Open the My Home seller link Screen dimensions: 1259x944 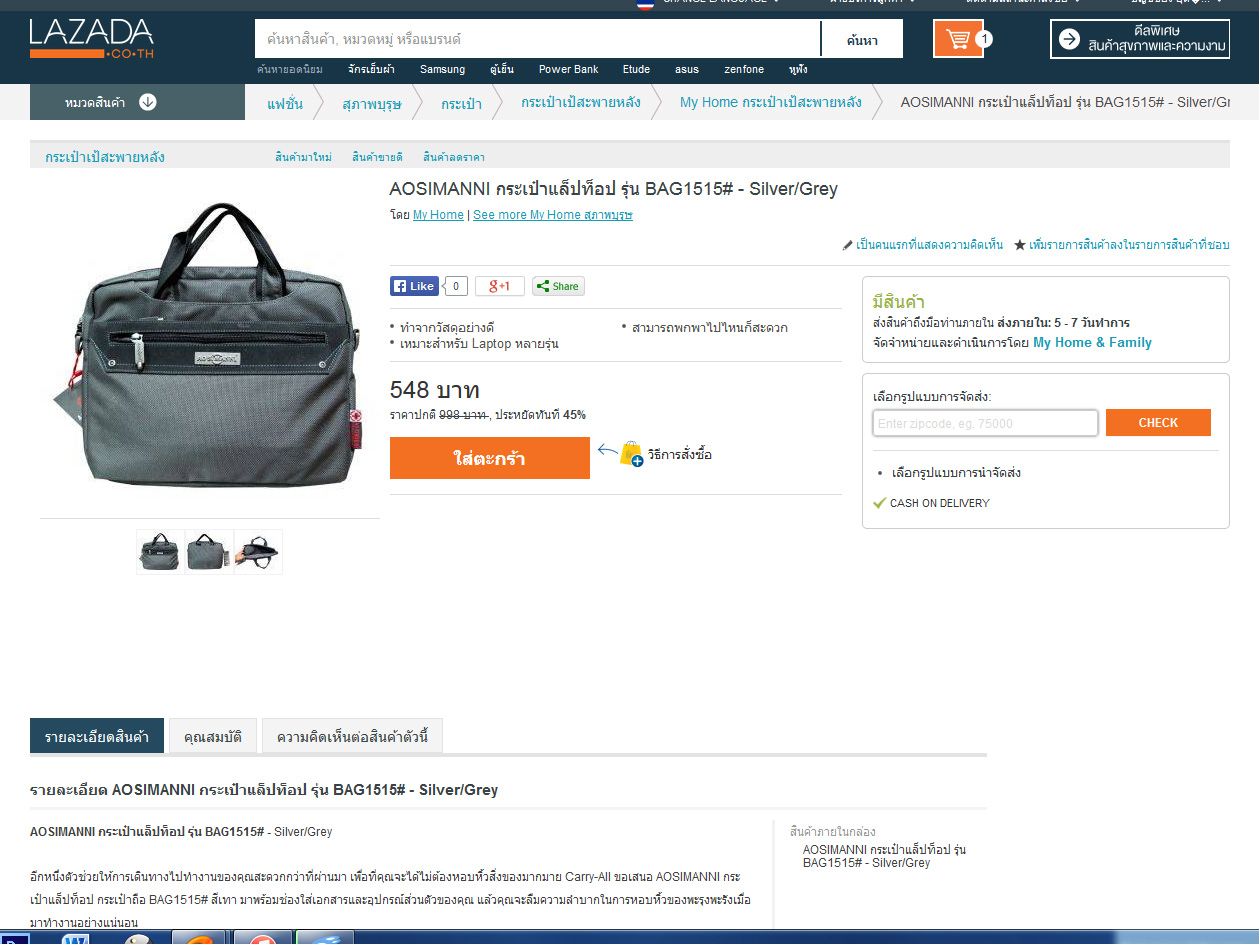pos(438,215)
